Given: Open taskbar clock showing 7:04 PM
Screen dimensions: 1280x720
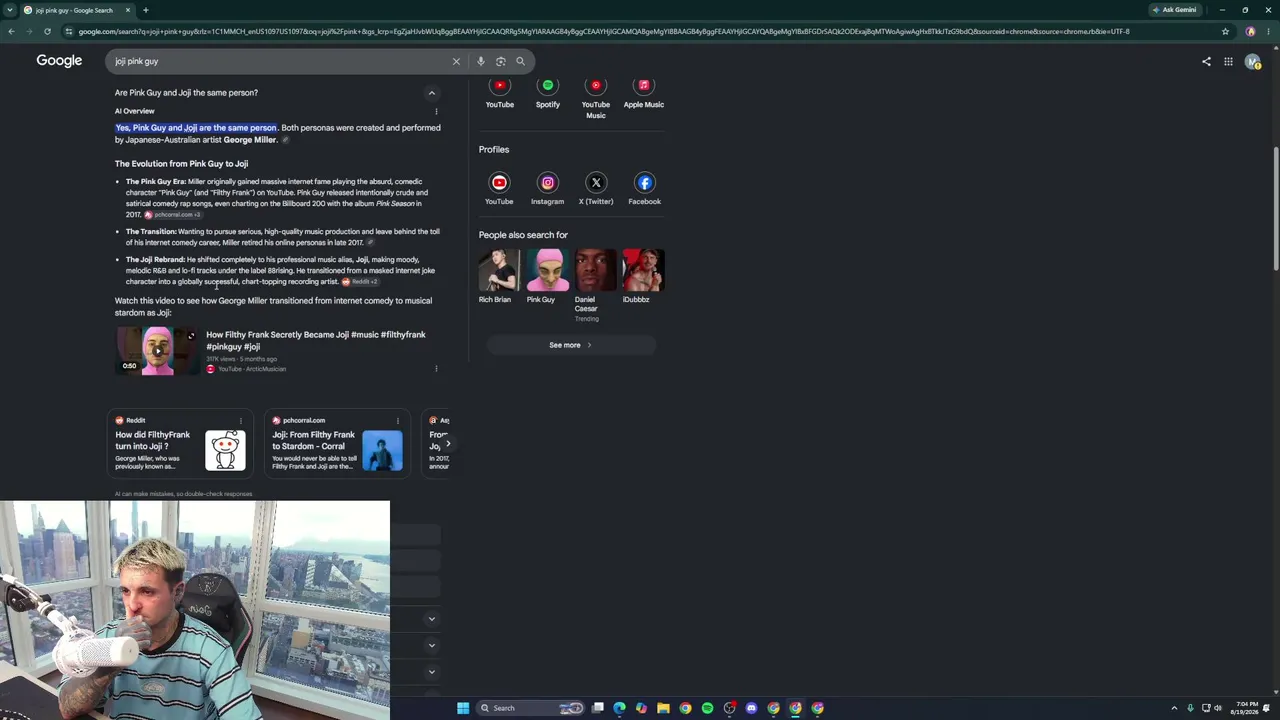Looking at the screenshot, I should pyautogui.click(x=1247, y=708).
